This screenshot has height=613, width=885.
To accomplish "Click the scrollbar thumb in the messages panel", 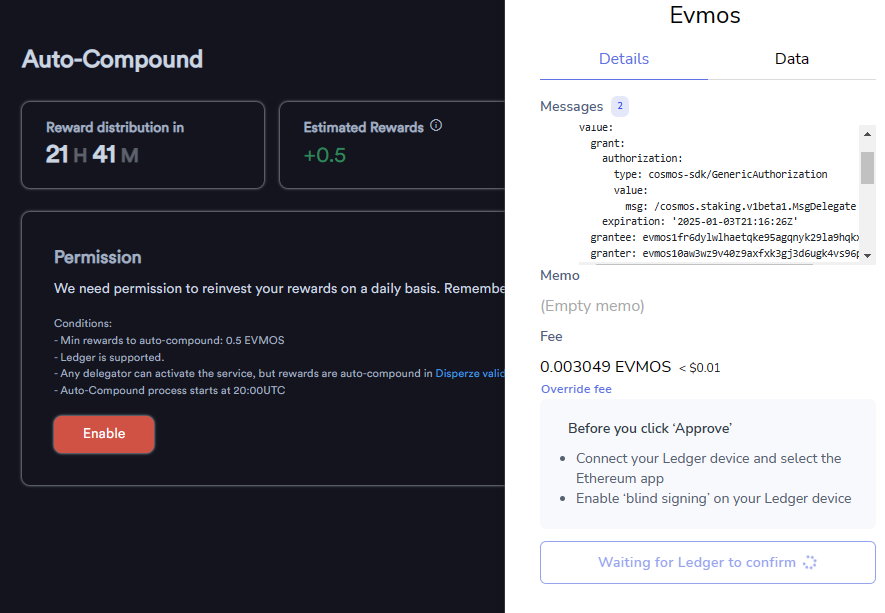I will pyautogui.click(x=866, y=170).
